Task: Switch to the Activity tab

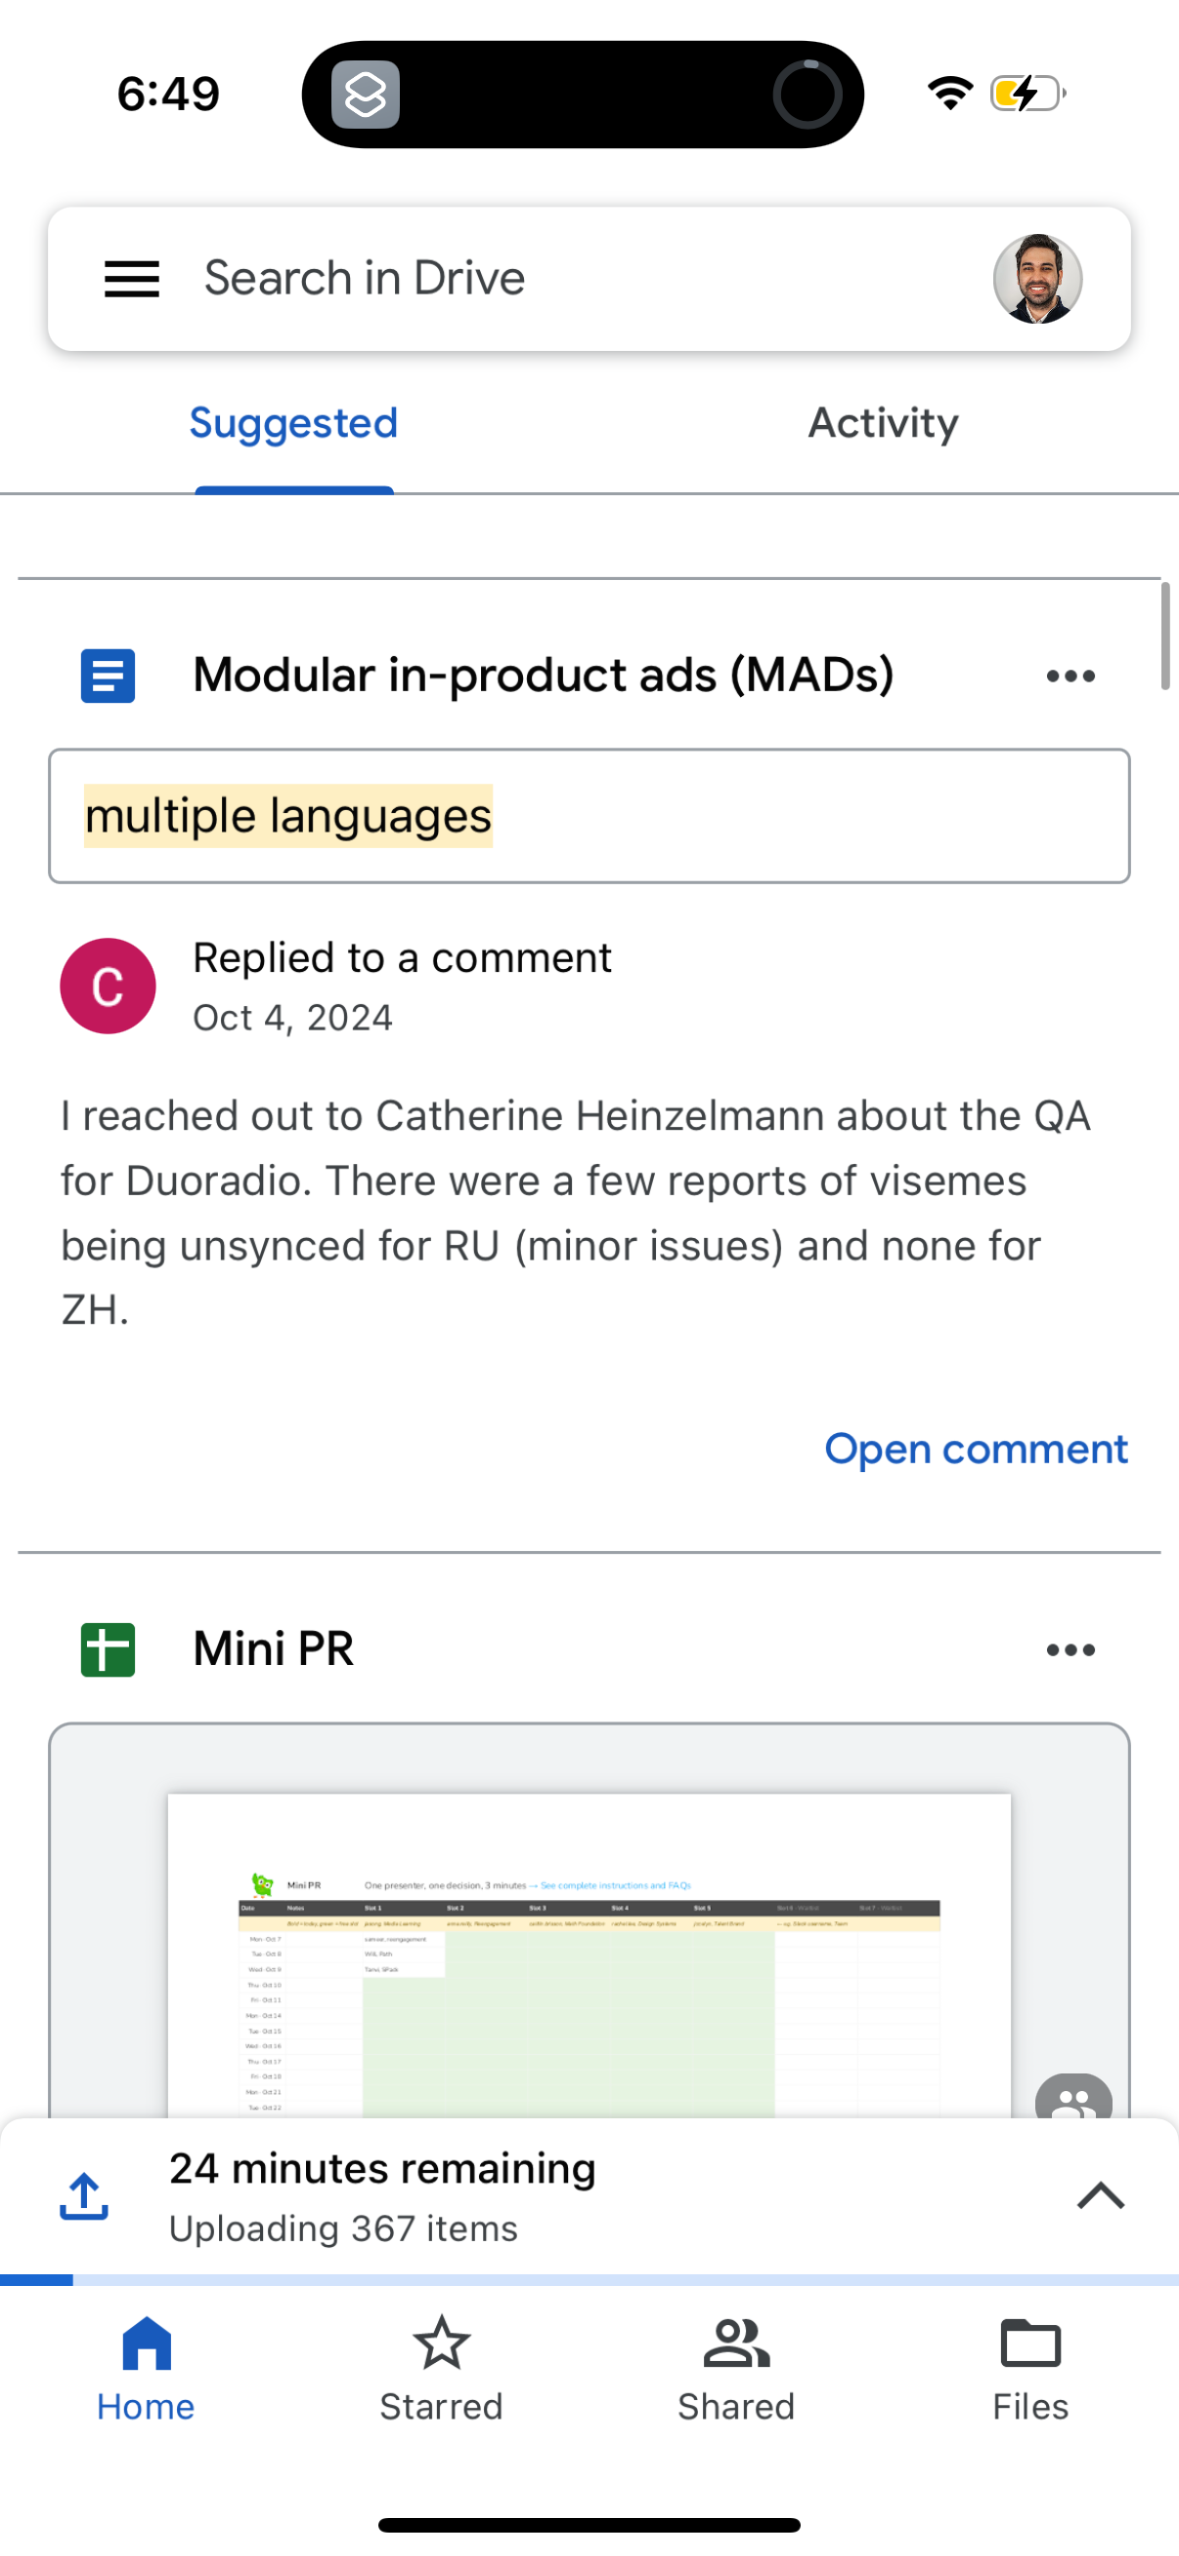Action: coord(882,424)
